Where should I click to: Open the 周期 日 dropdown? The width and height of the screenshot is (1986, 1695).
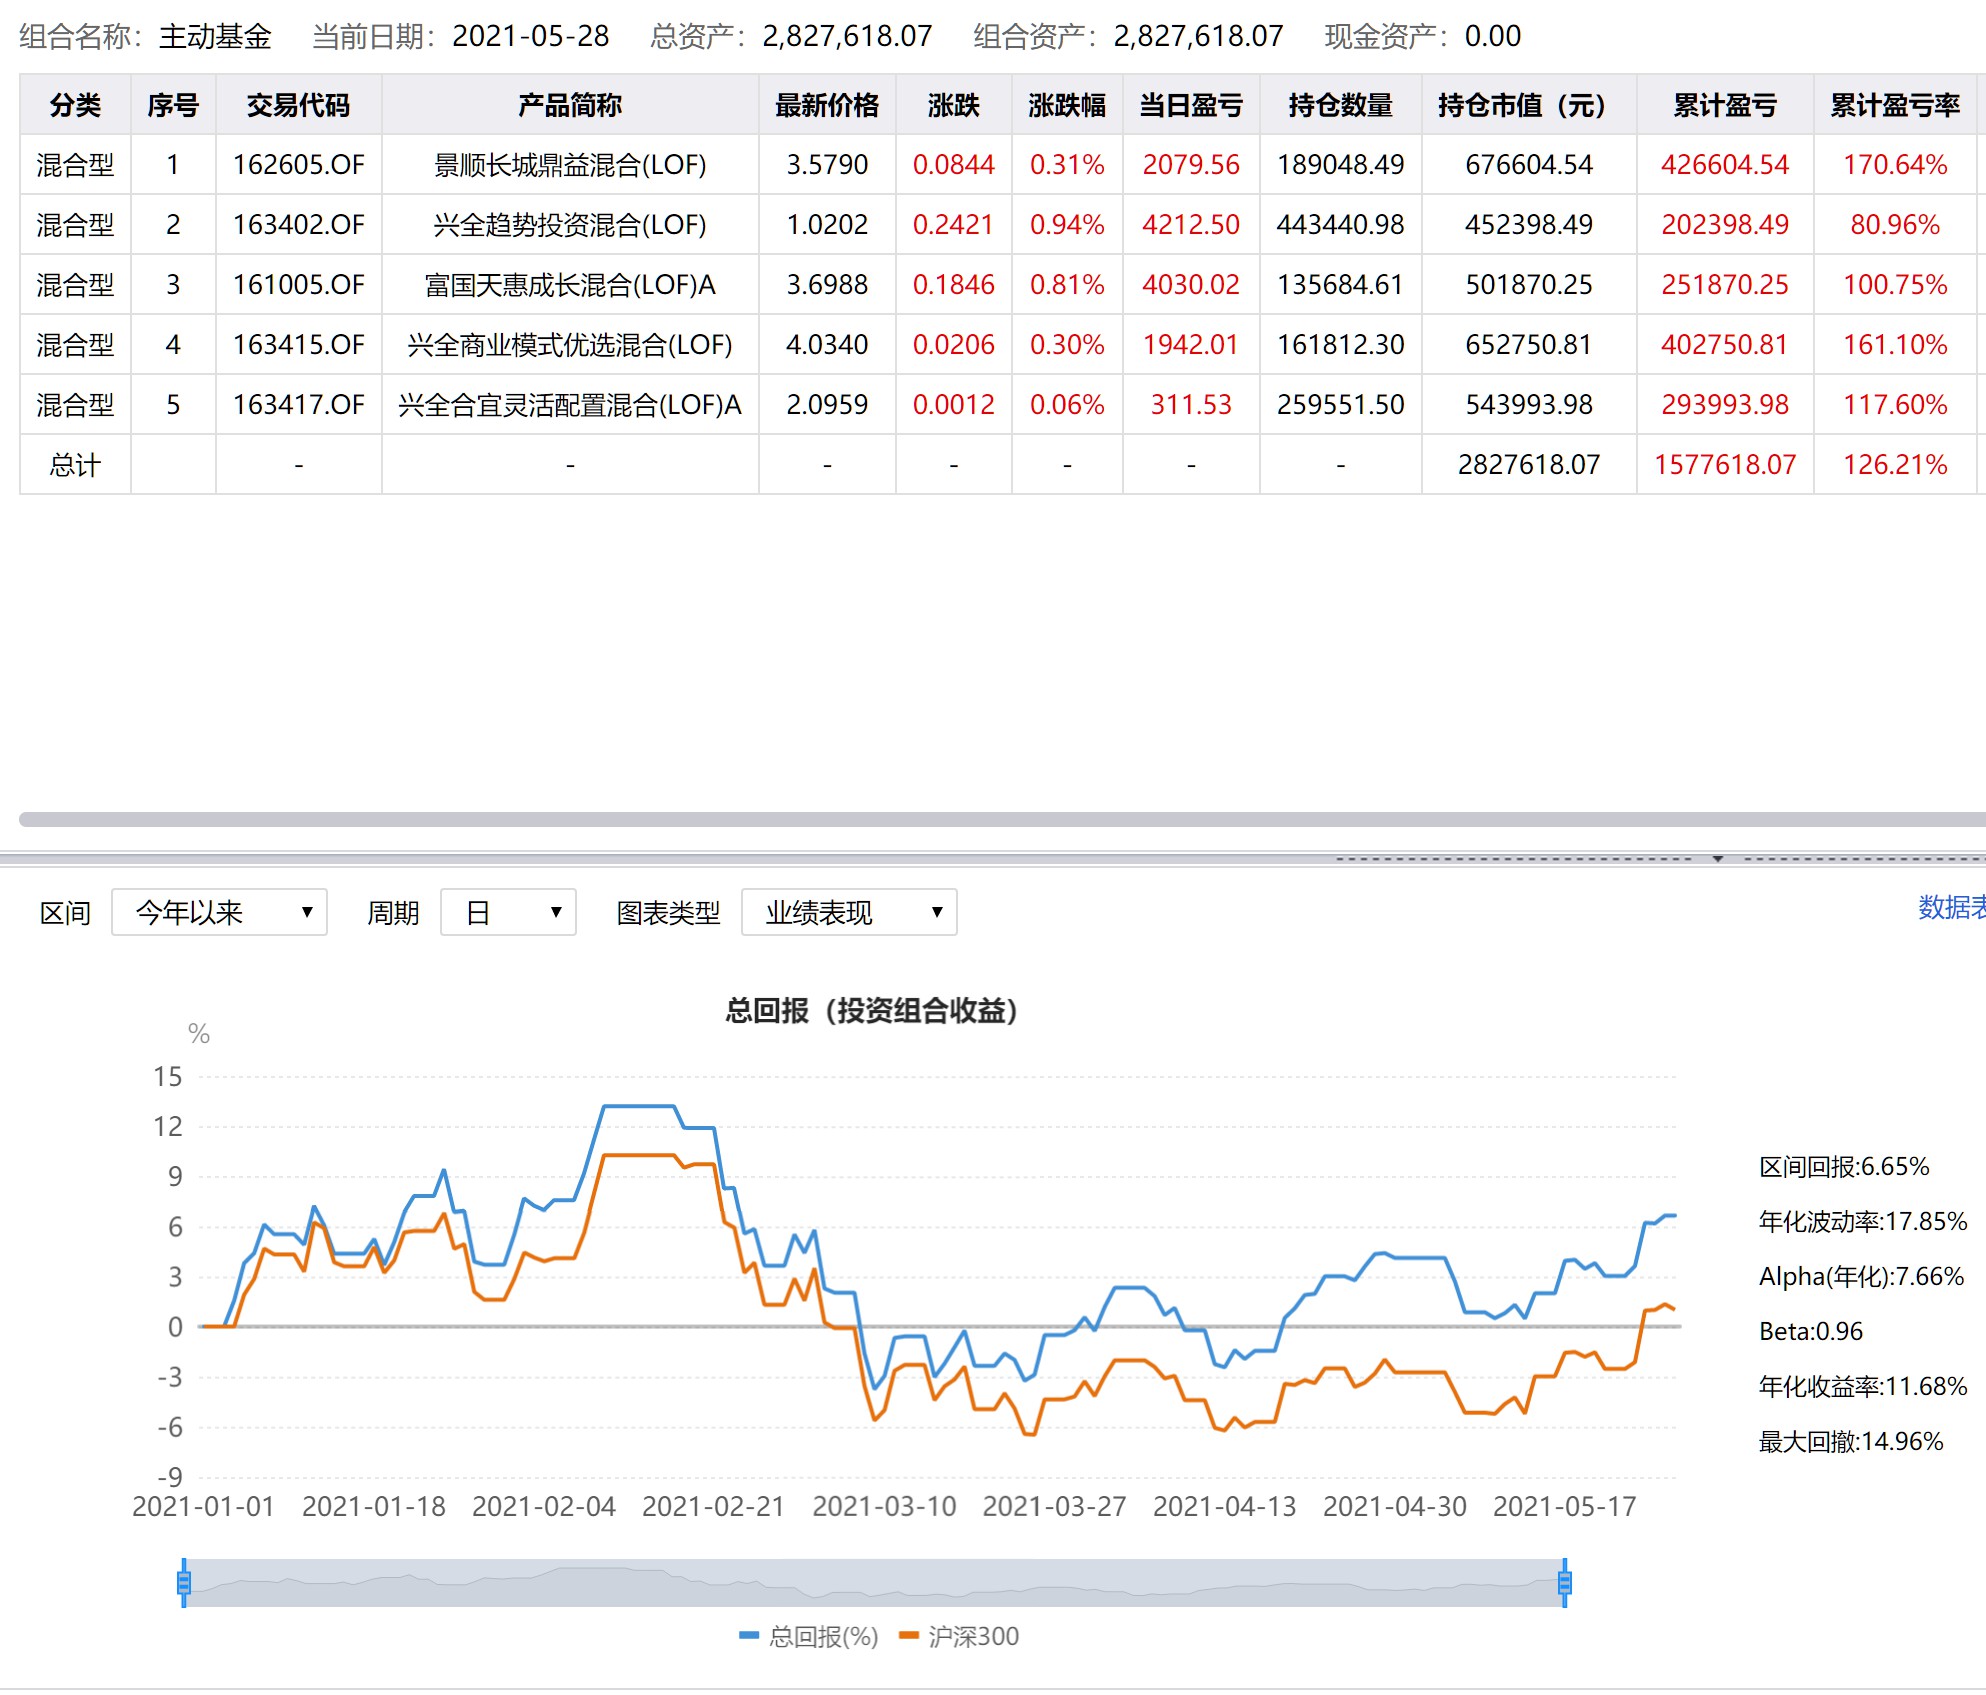[x=508, y=912]
